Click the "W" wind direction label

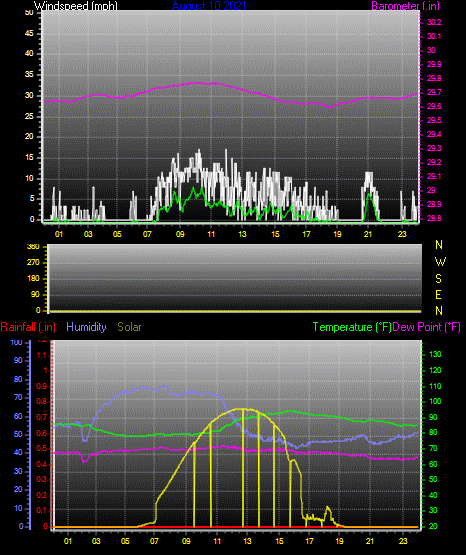440,262
